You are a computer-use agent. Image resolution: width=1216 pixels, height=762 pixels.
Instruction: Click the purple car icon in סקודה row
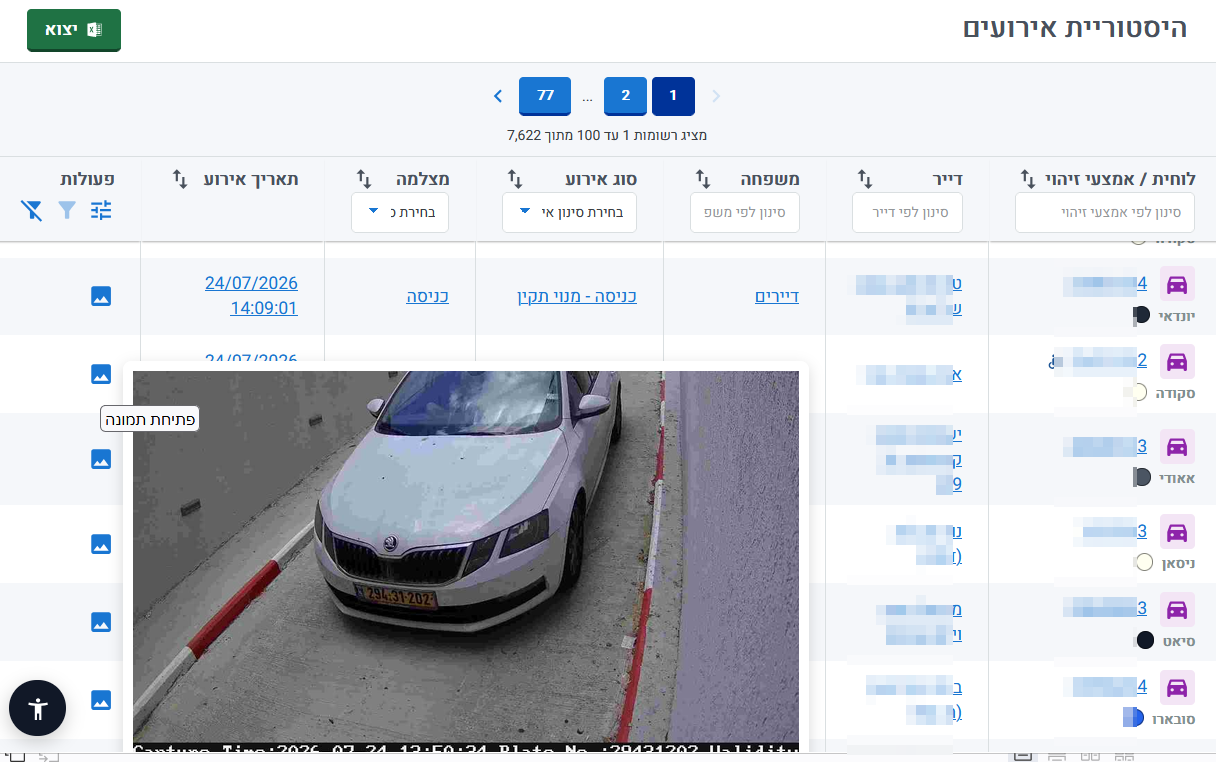click(1177, 361)
